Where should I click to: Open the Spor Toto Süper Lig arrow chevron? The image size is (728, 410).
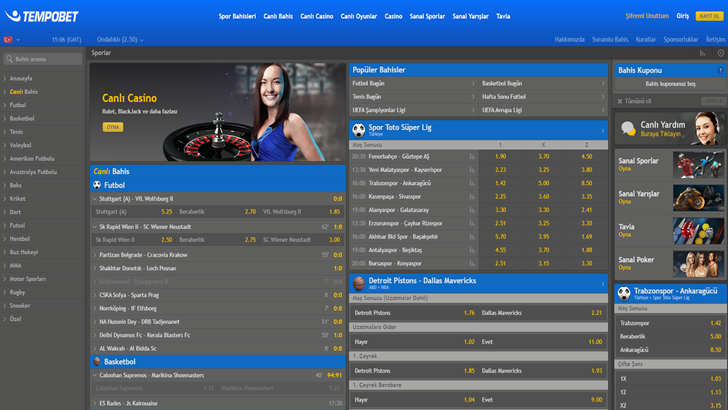pos(603,130)
